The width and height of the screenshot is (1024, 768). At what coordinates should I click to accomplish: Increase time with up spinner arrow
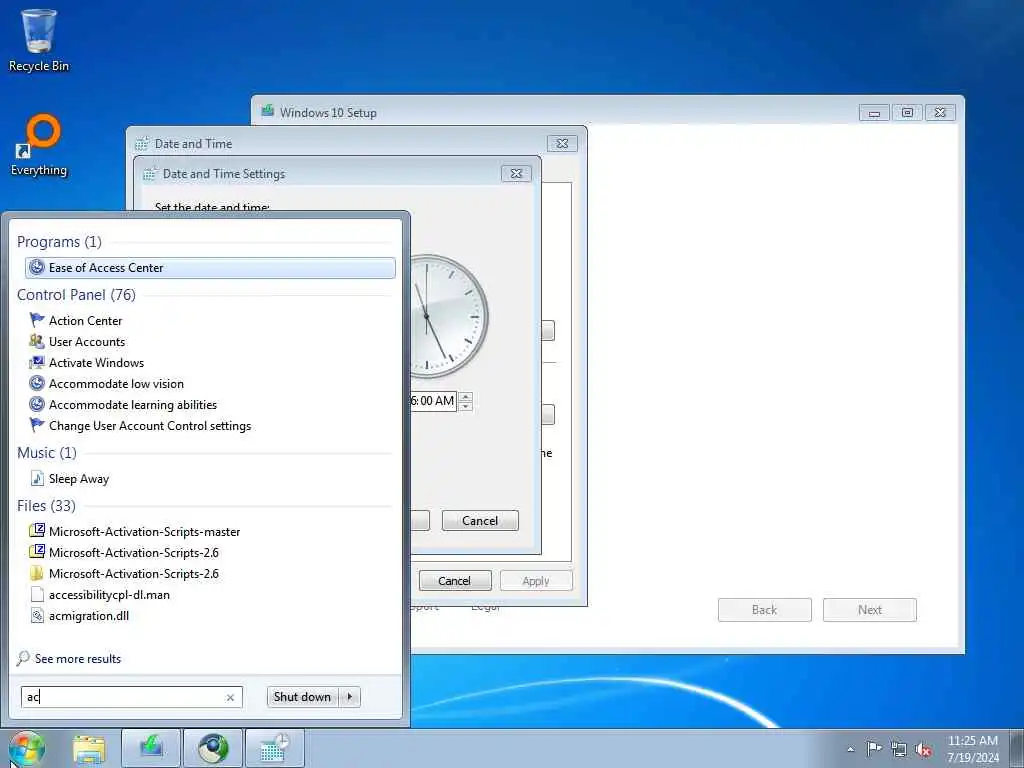click(x=466, y=396)
